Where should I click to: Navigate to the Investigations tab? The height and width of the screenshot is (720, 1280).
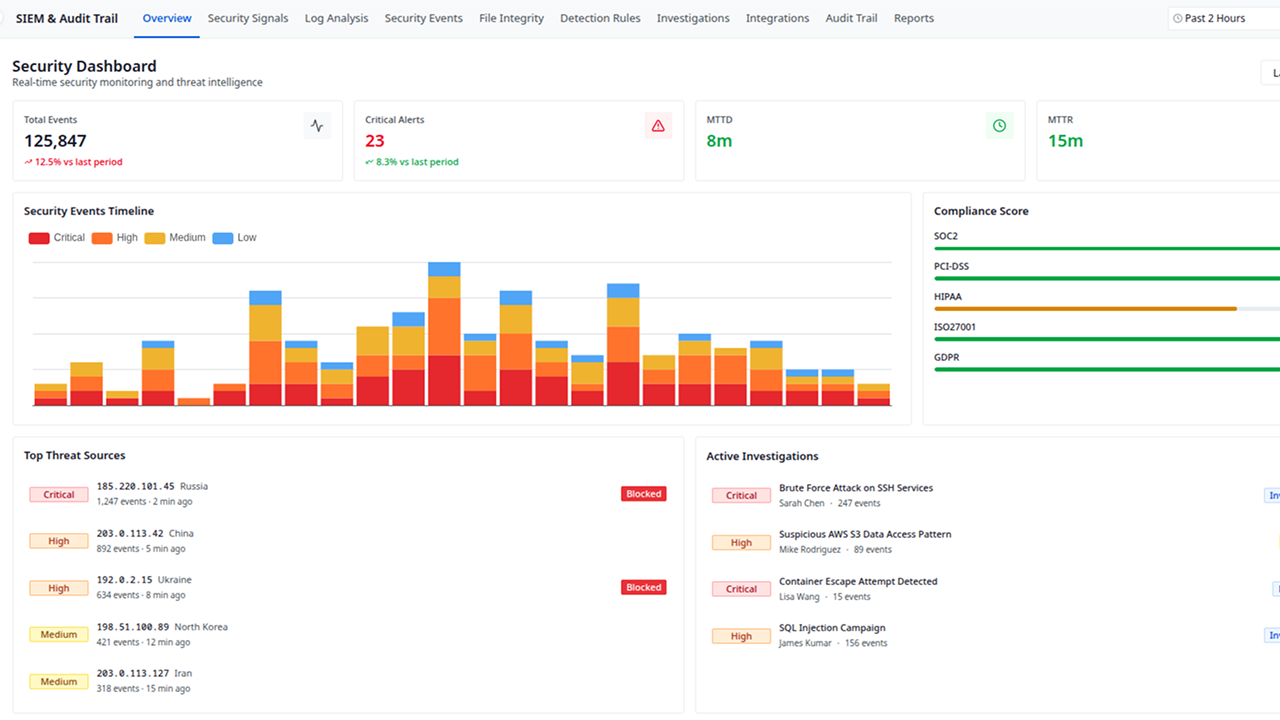pos(693,18)
